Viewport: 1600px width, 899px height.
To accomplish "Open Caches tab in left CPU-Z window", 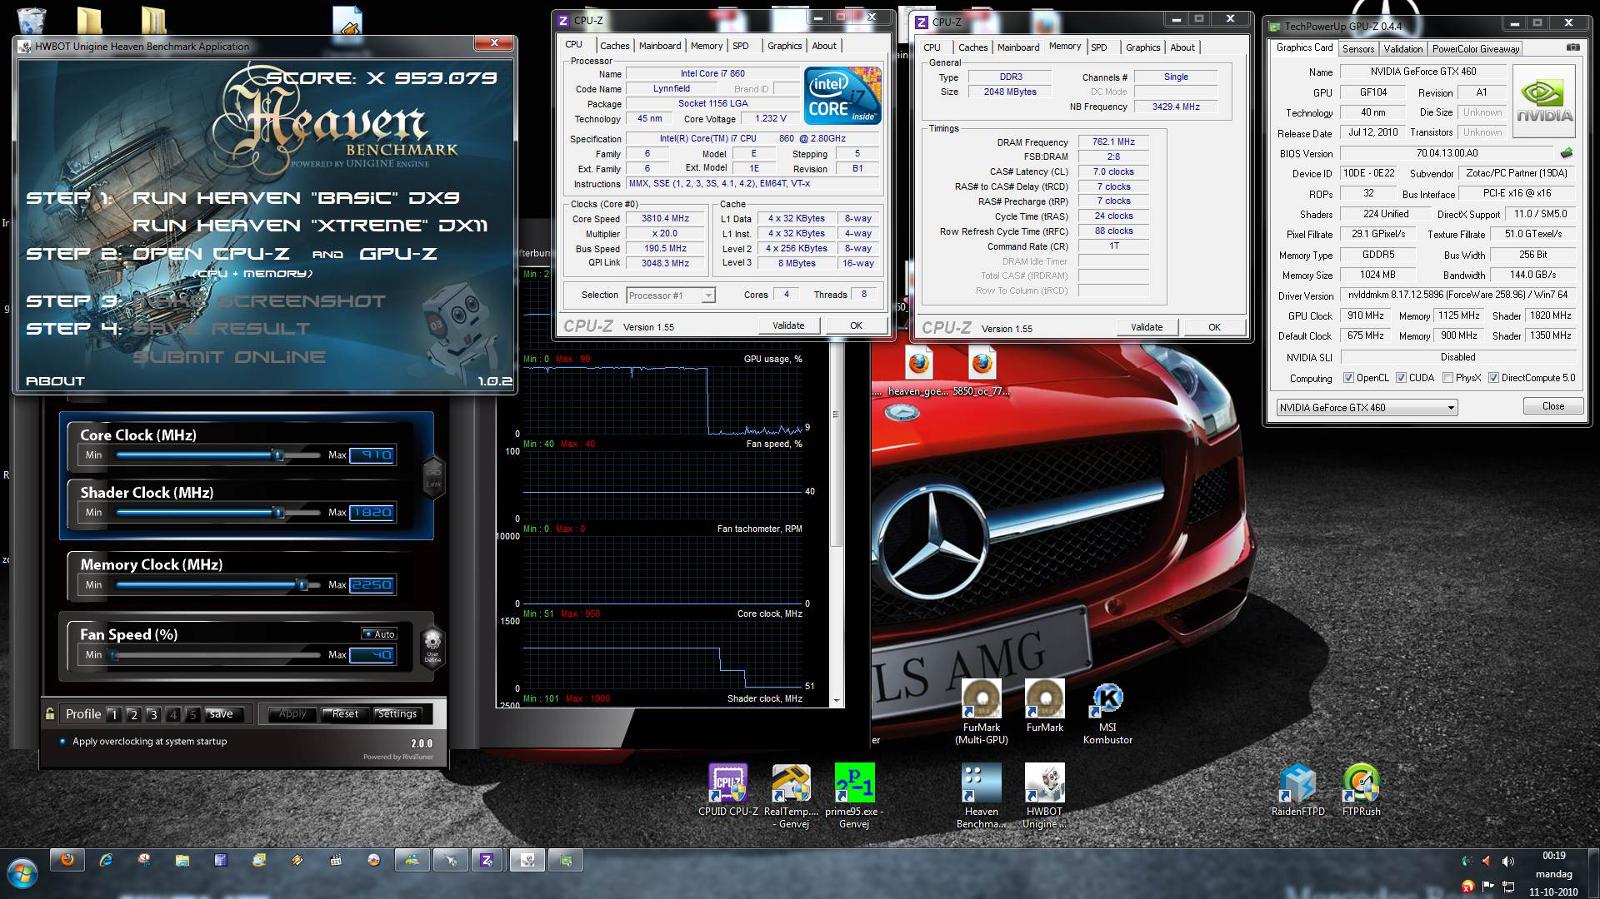I will point(614,46).
